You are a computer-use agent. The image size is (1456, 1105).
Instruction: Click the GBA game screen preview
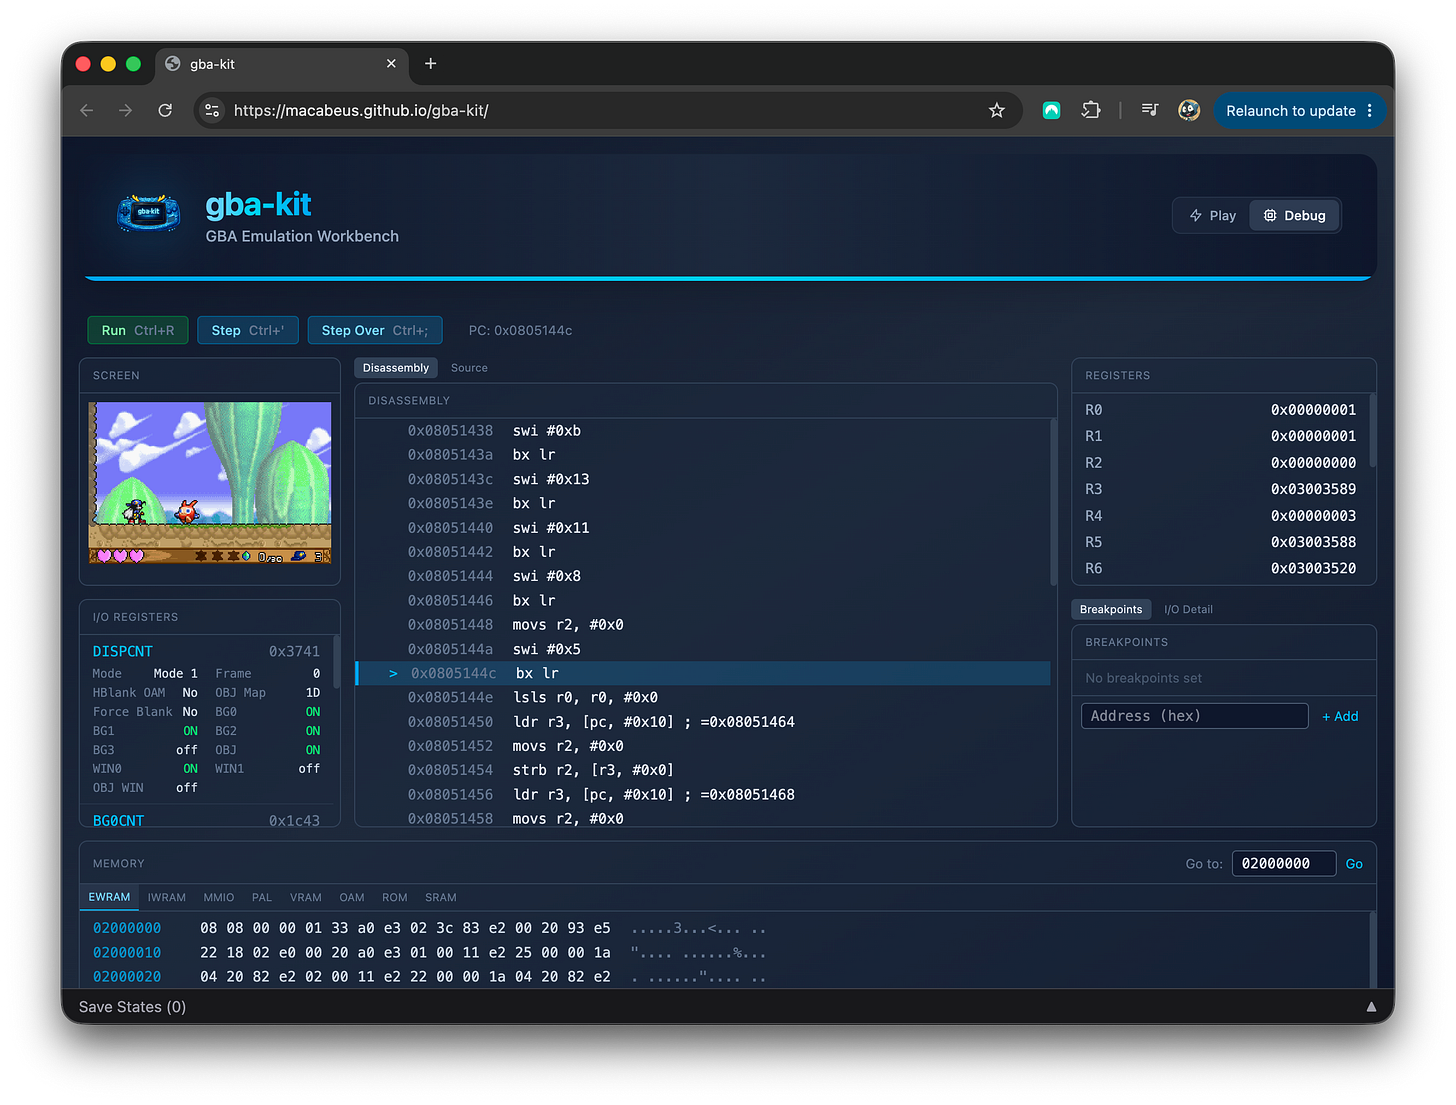210,483
